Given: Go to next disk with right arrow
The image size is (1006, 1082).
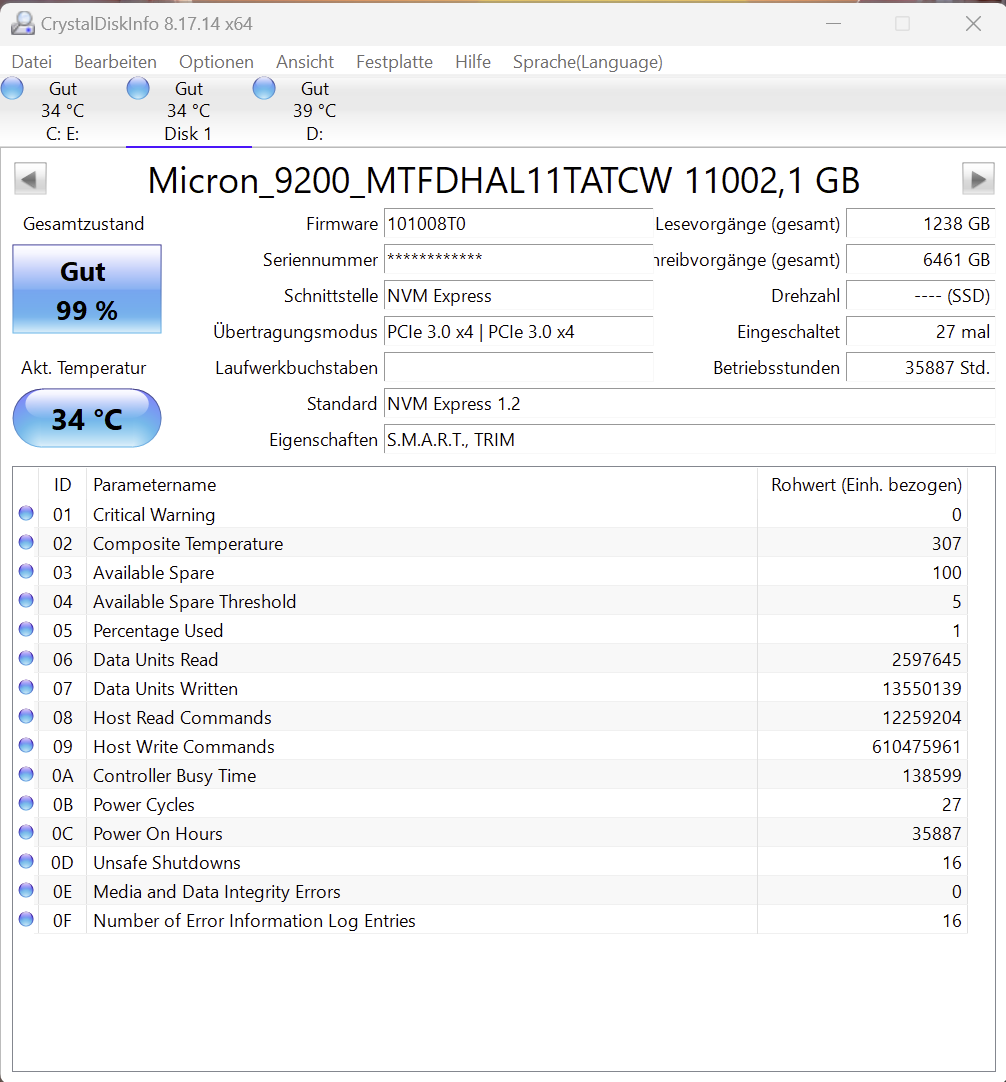Looking at the screenshot, I should pyautogui.click(x=978, y=179).
